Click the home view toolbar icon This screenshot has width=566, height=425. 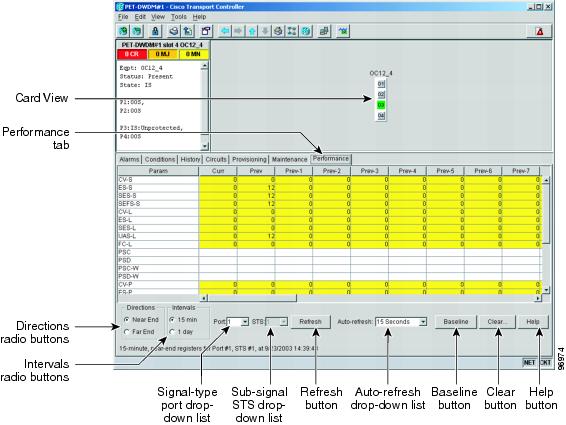[x=278, y=31]
